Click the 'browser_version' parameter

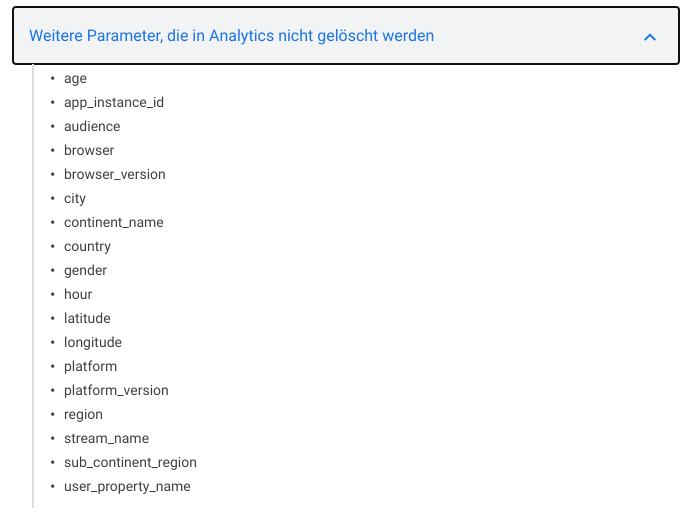114,174
